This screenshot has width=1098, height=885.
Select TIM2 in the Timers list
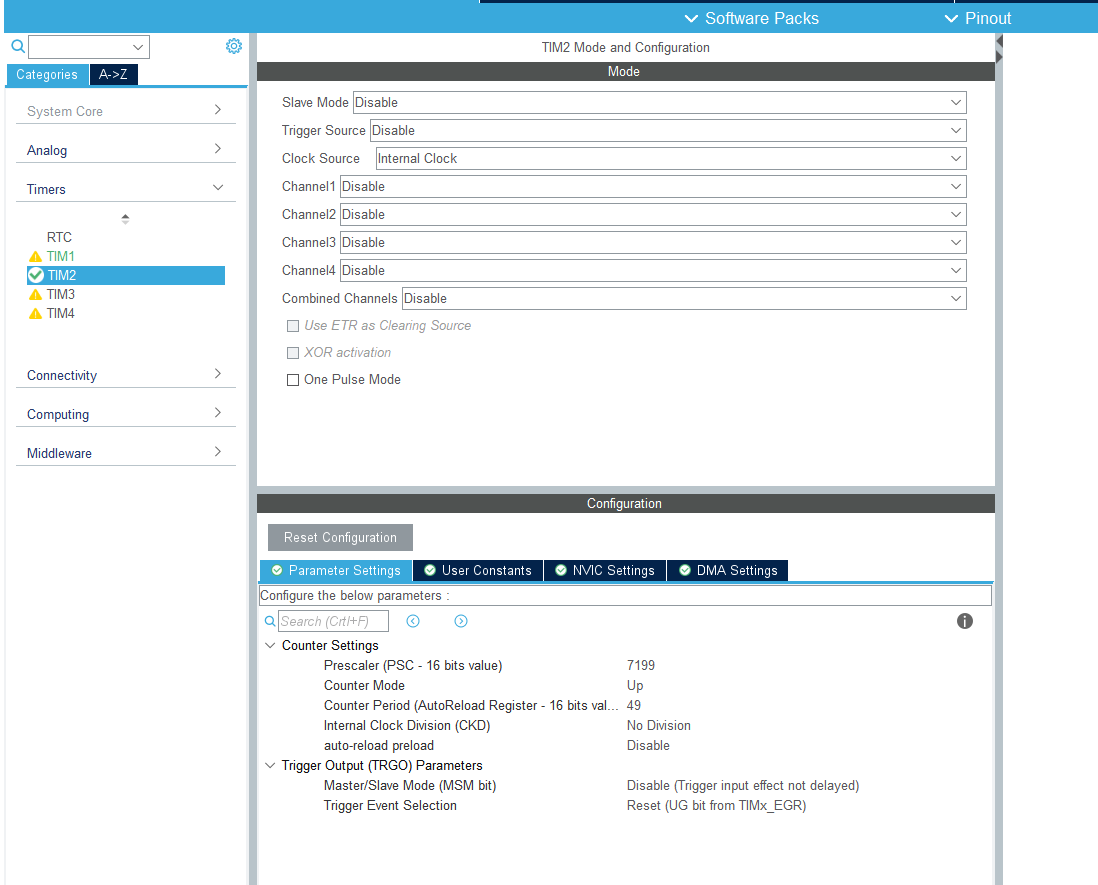pos(126,275)
